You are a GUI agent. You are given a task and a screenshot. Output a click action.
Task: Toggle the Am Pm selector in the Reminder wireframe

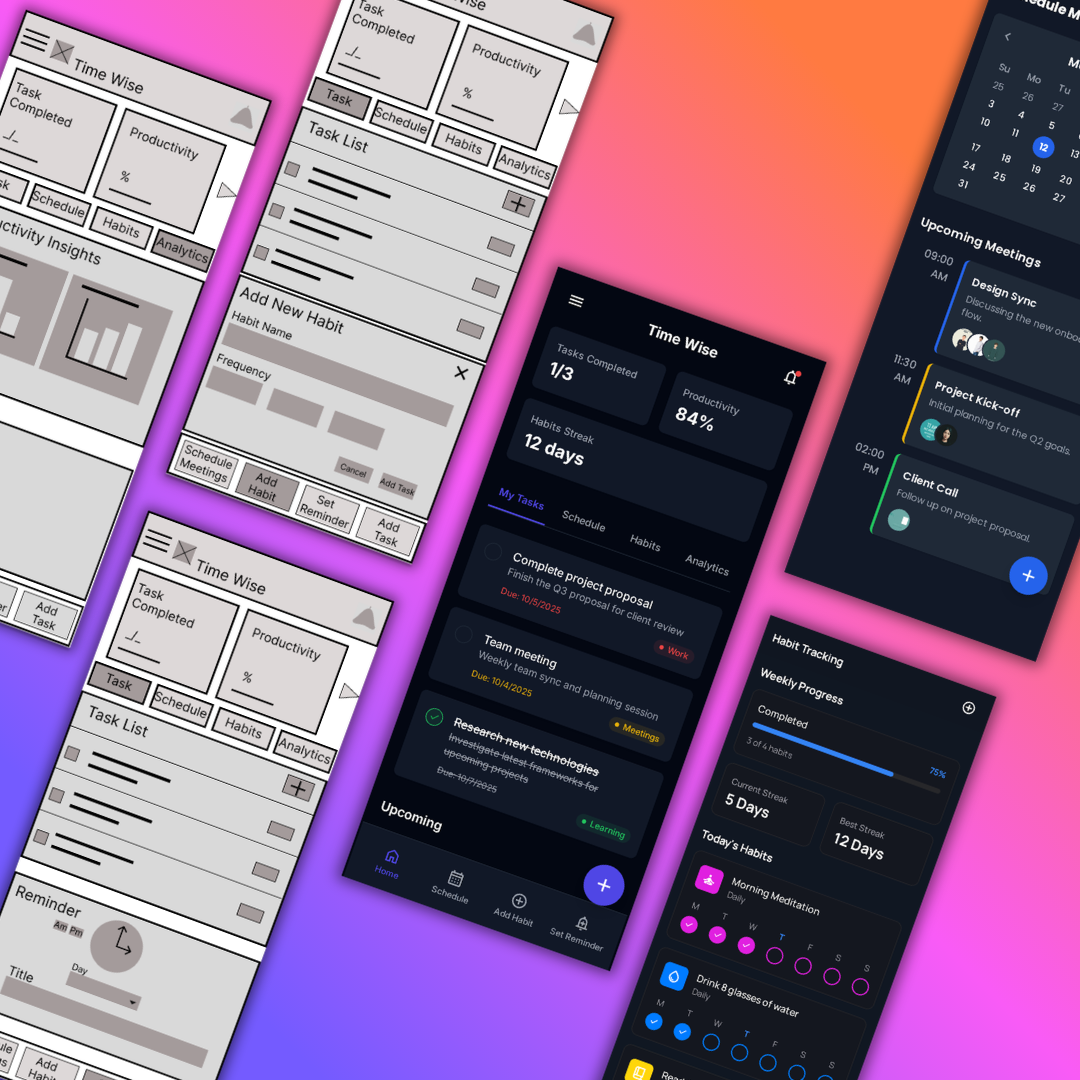click(68, 928)
